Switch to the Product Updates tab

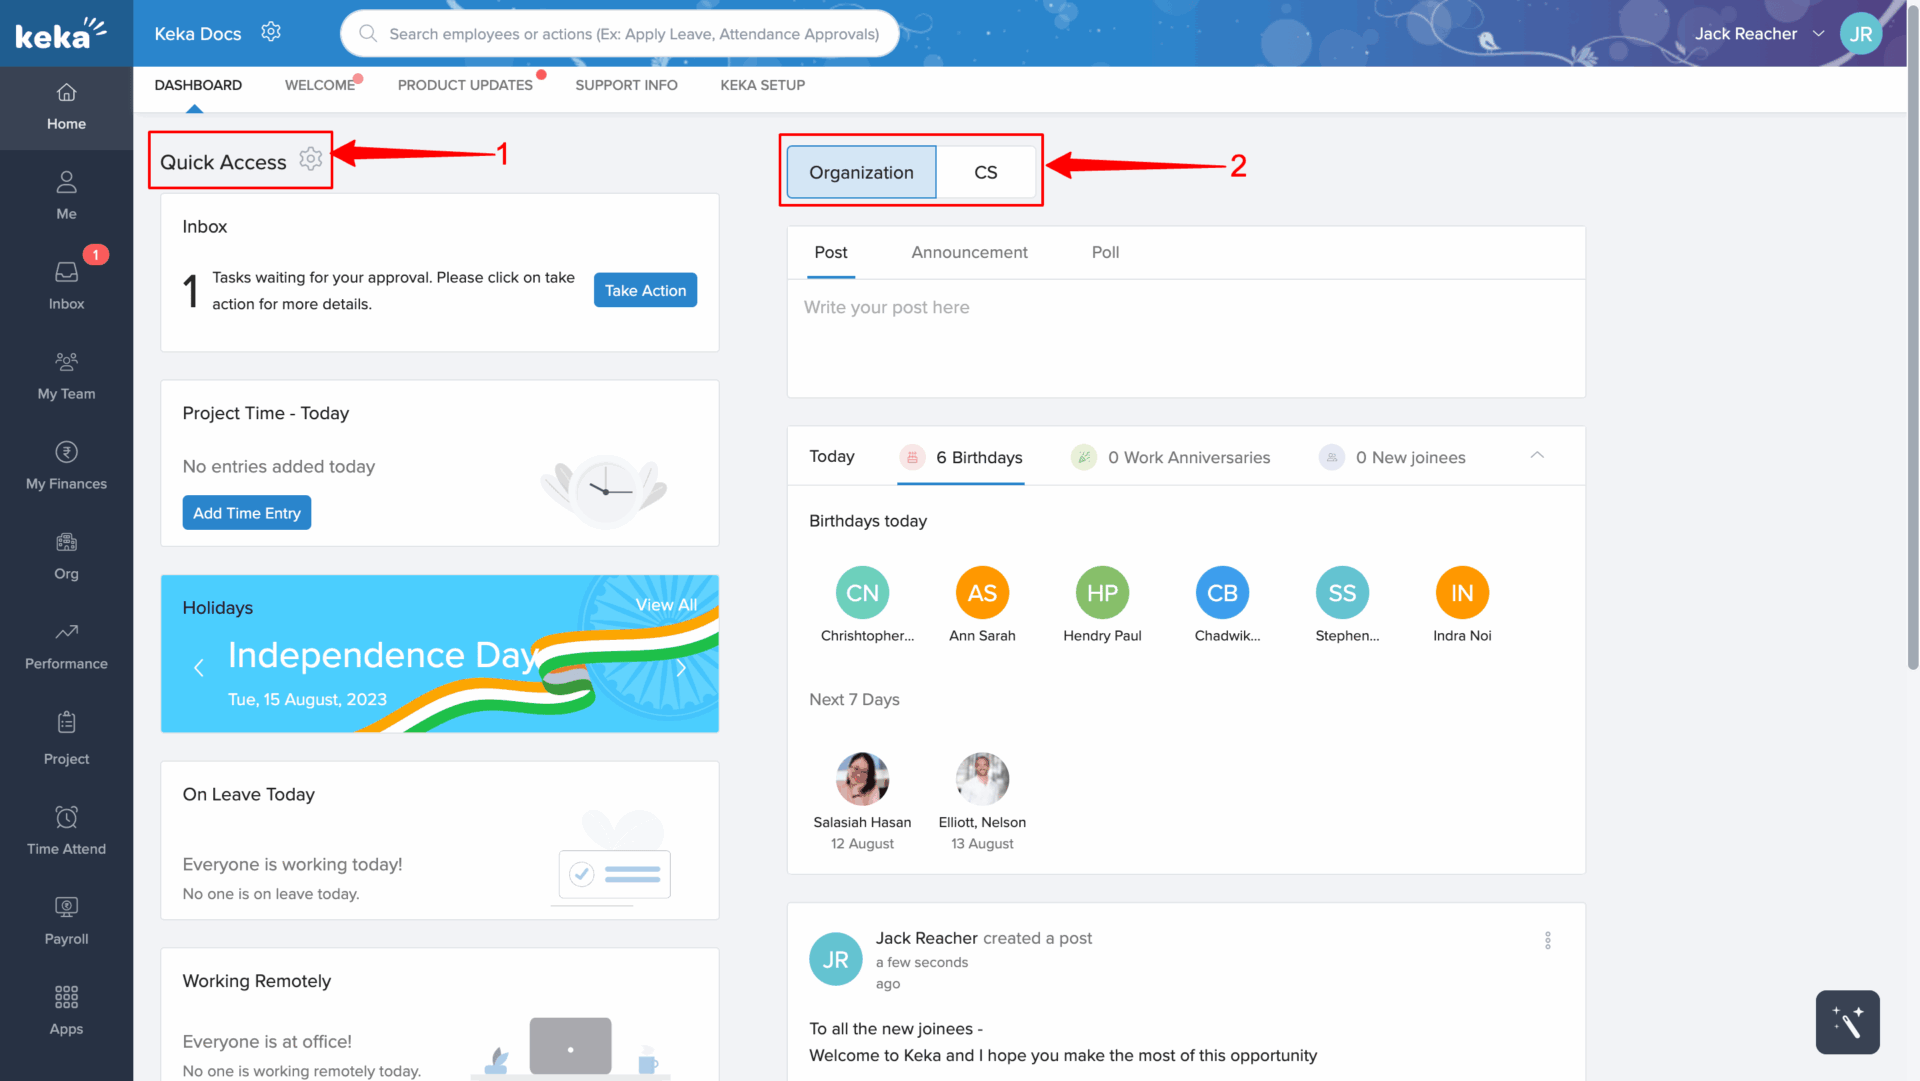coord(465,85)
